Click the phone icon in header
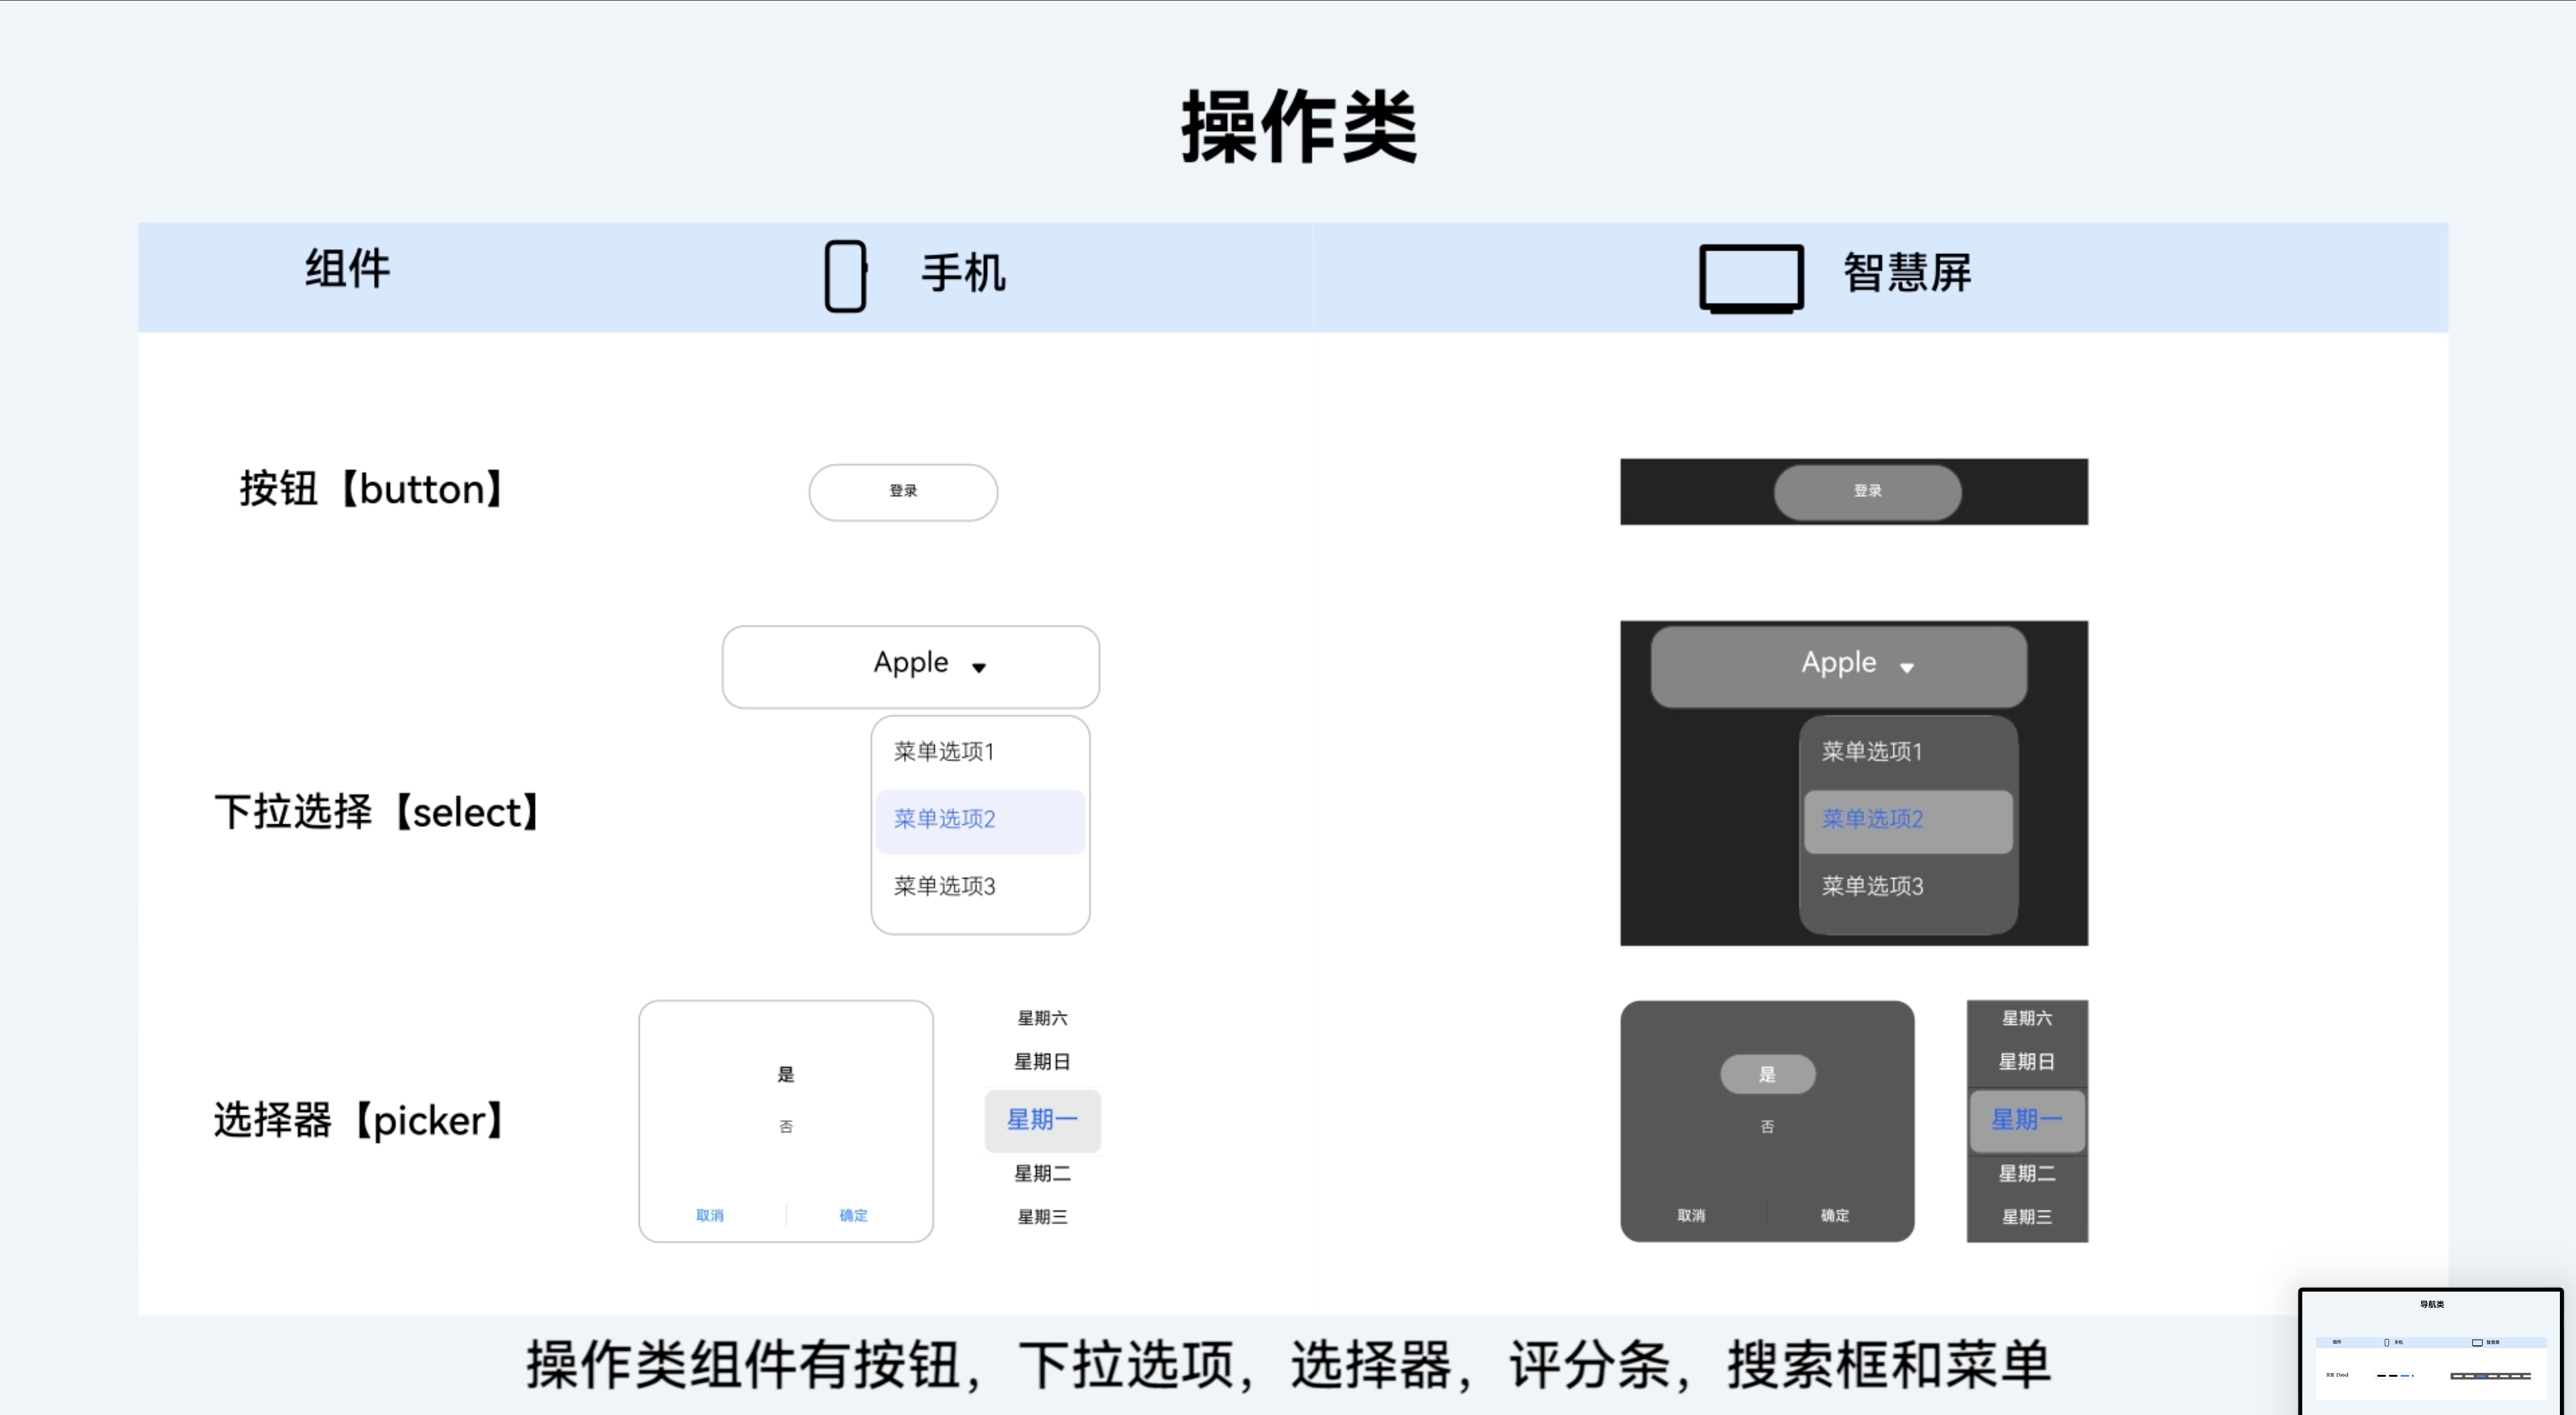The height and width of the screenshot is (1415, 2576). click(x=845, y=276)
